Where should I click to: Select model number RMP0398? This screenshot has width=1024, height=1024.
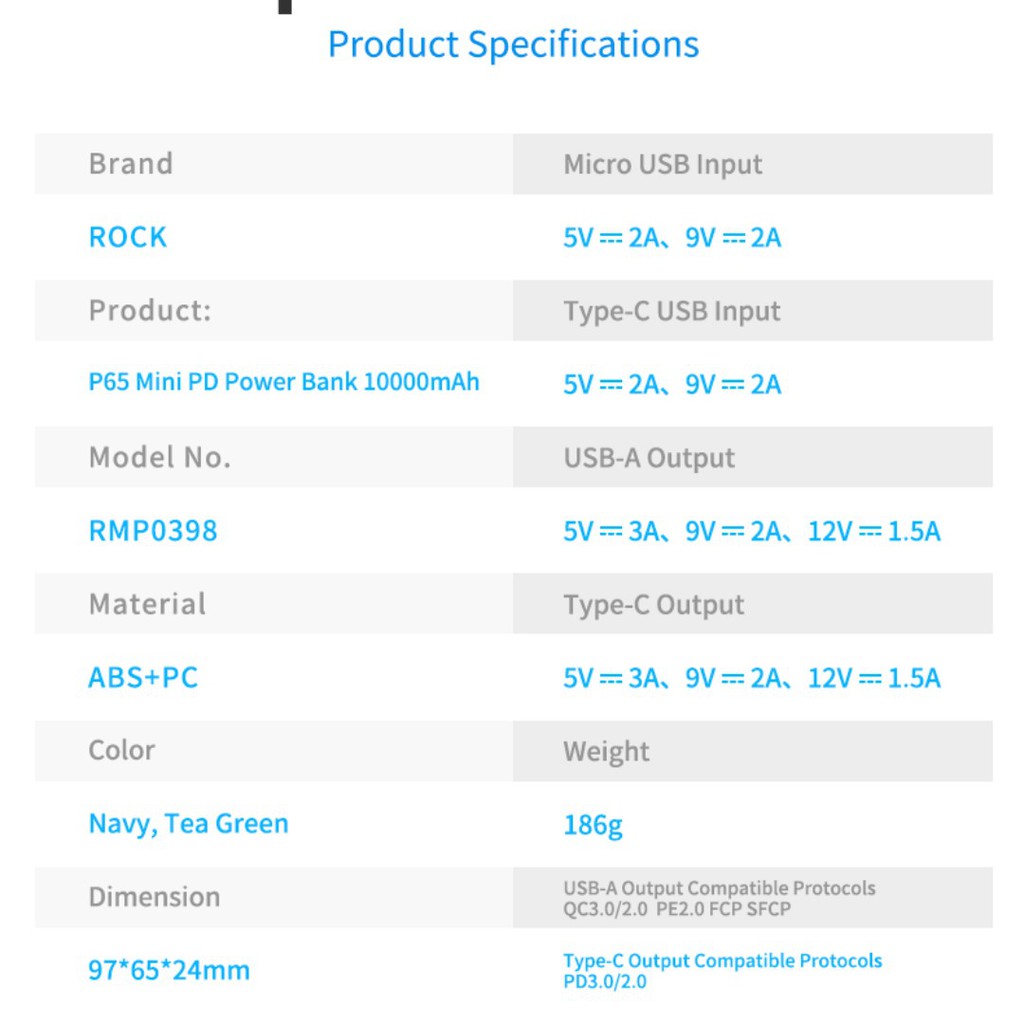[x=153, y=531]
